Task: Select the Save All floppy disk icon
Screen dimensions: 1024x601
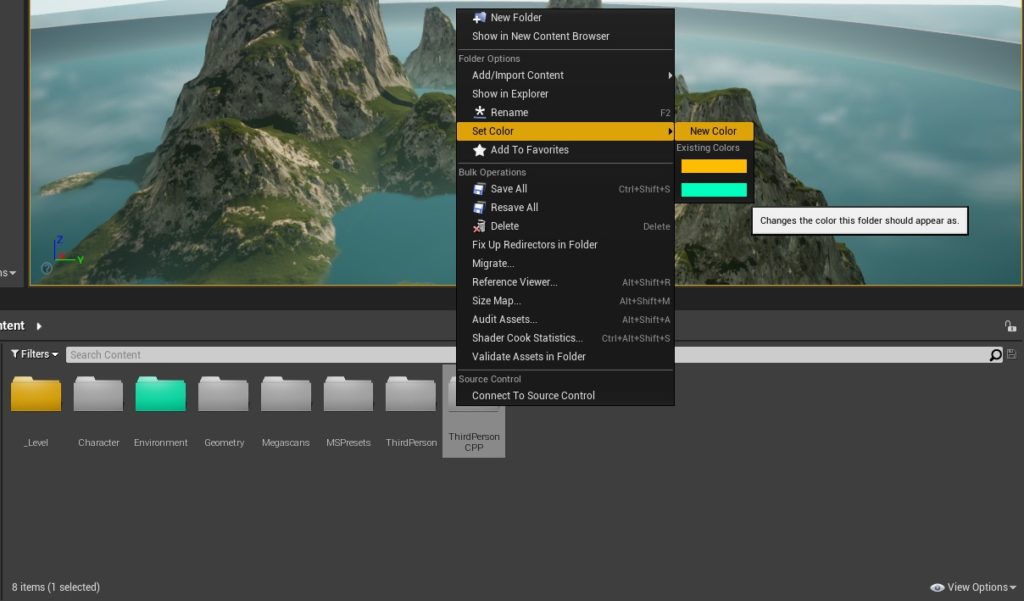Action: [477, 189]
